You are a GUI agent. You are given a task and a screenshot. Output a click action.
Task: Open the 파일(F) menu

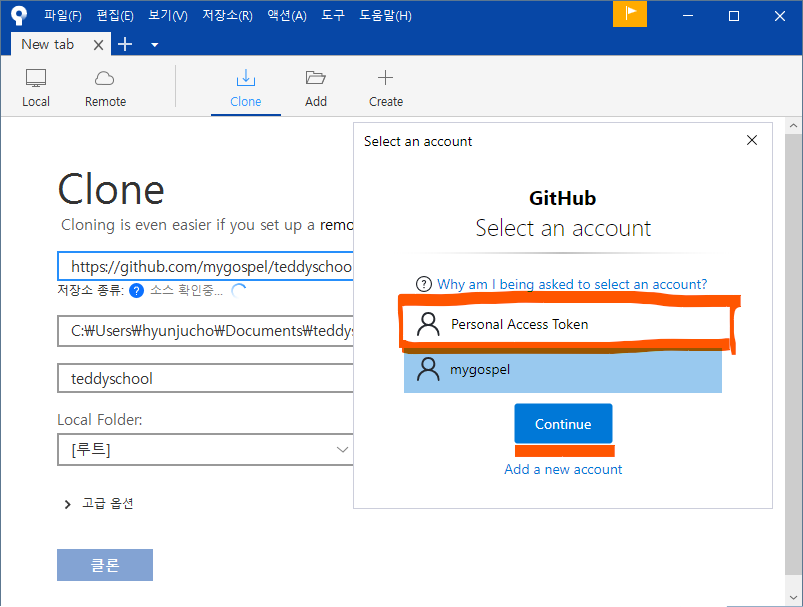point(62,15)
